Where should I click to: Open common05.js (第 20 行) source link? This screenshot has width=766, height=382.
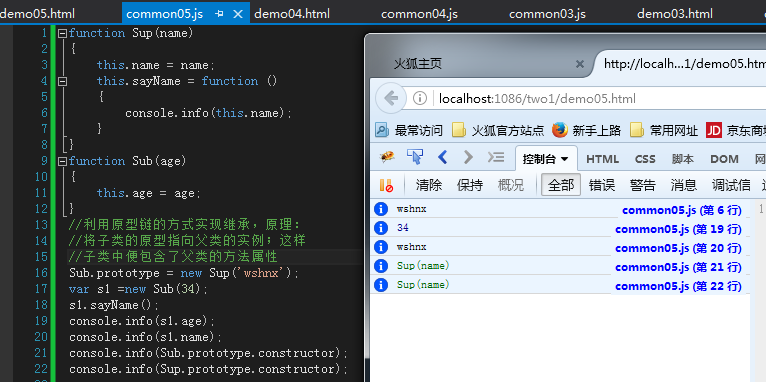[678, 249]
